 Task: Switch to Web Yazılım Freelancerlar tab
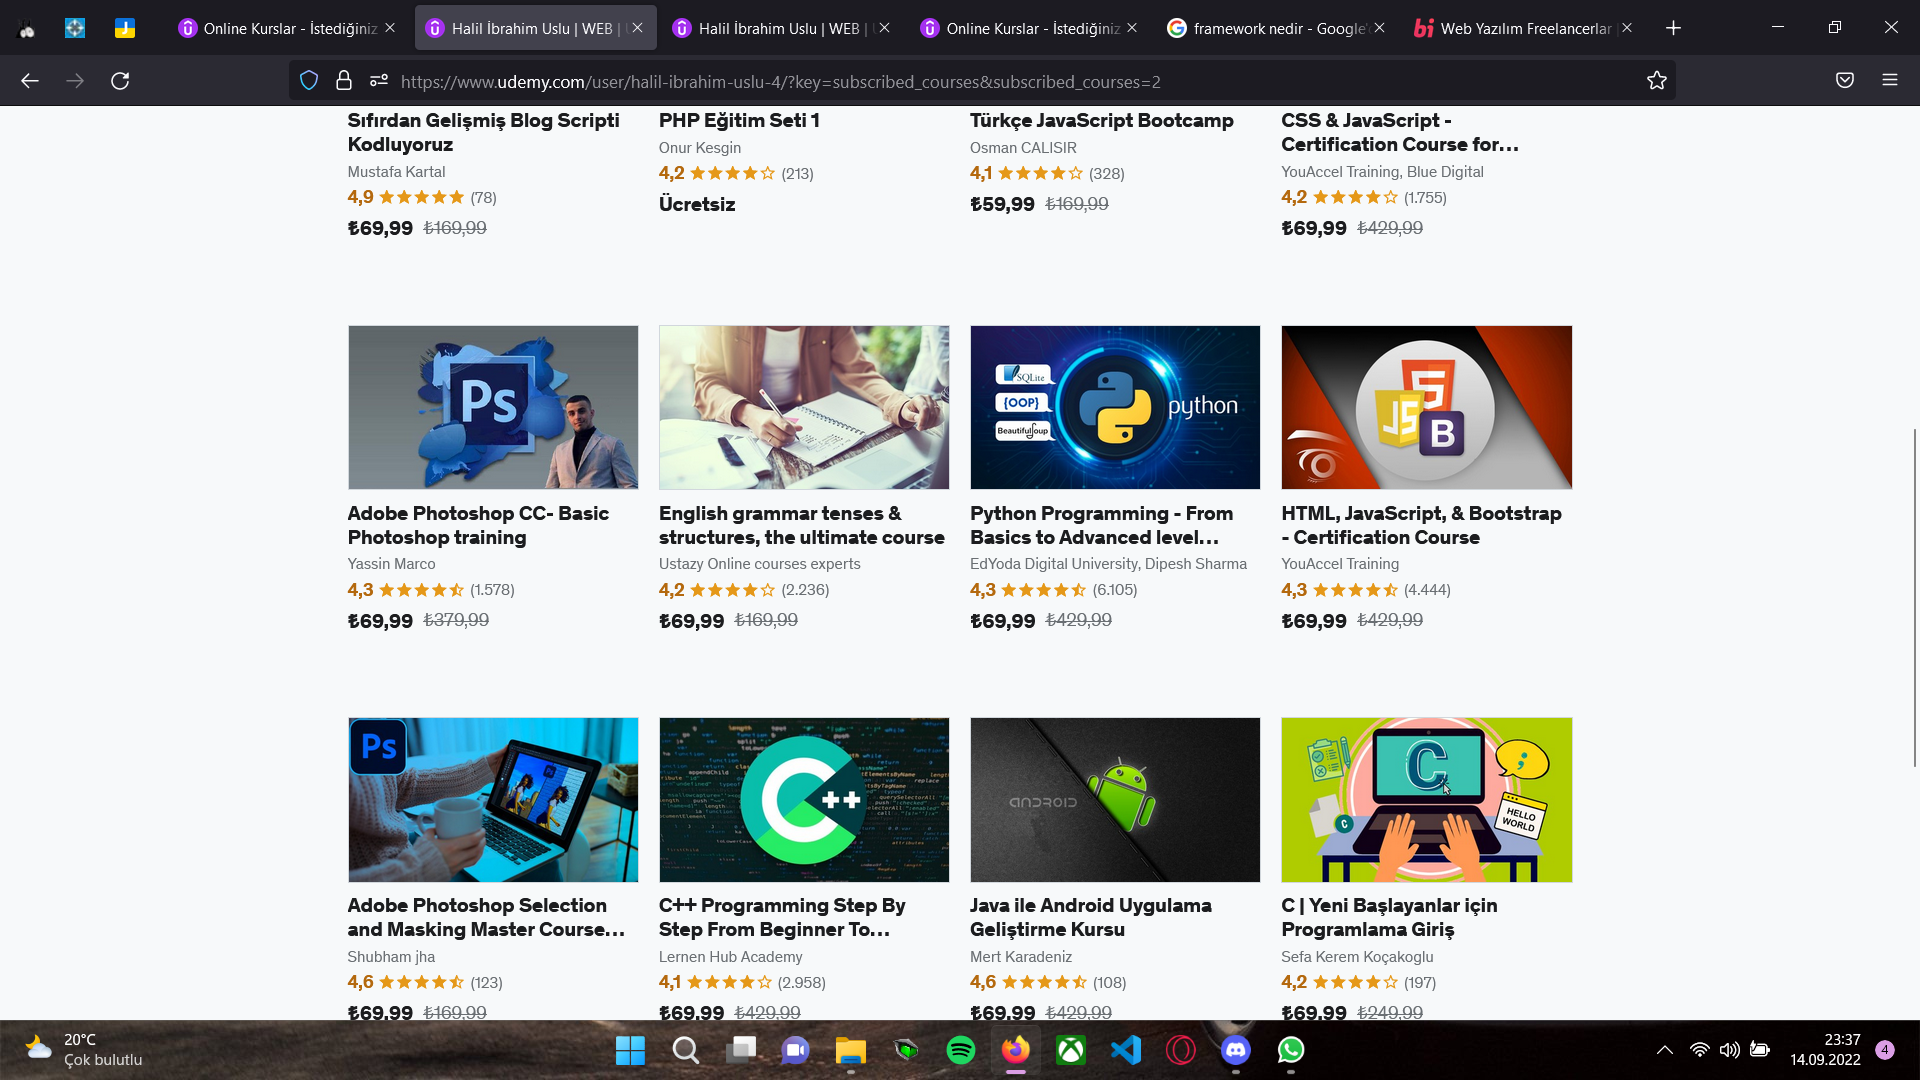pyautogui.click(x=1525, y=28)
